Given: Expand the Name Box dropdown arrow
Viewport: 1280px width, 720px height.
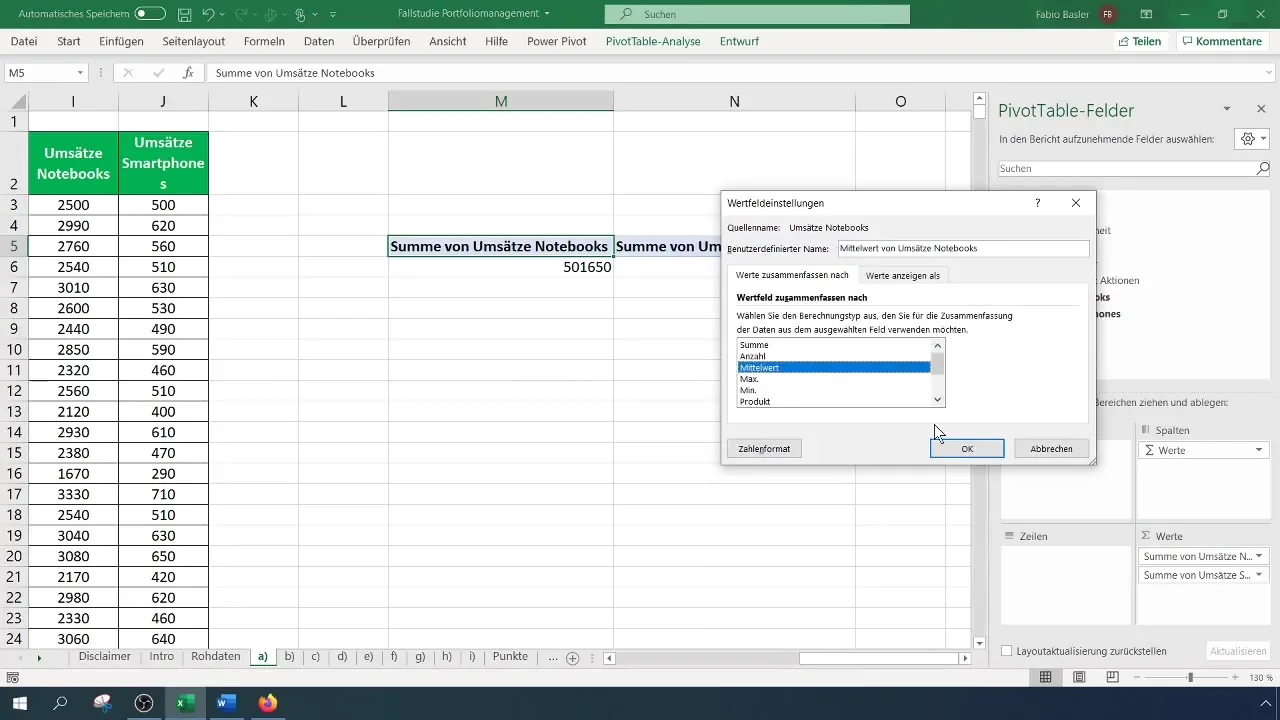Looking at the screenshot, I should pos(80,73).
